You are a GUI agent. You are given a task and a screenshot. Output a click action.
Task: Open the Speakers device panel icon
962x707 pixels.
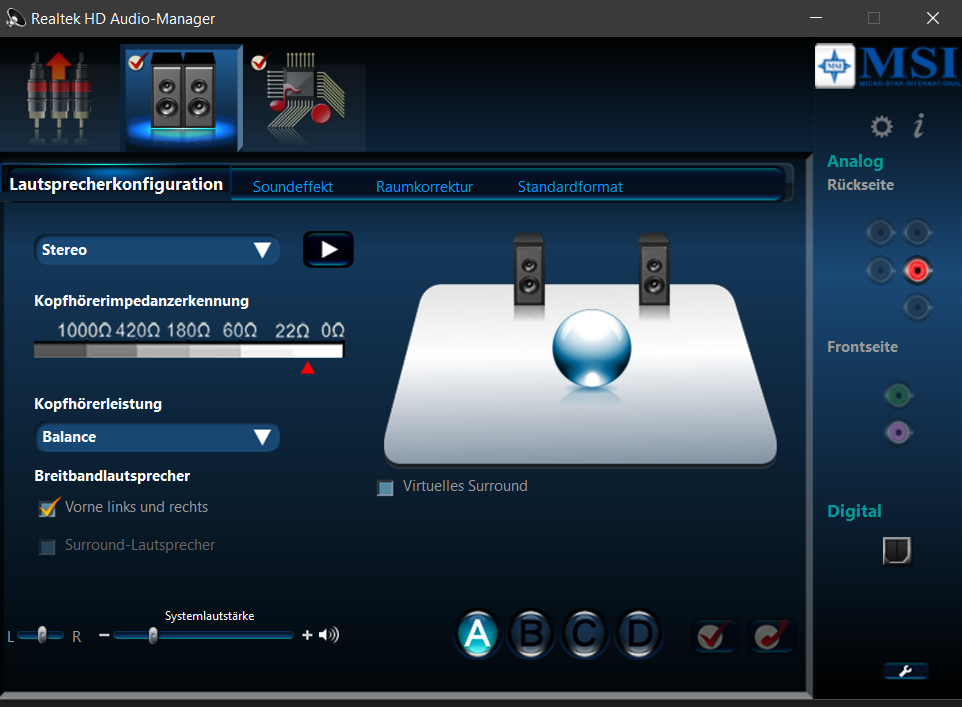click(x=180, y=95)
